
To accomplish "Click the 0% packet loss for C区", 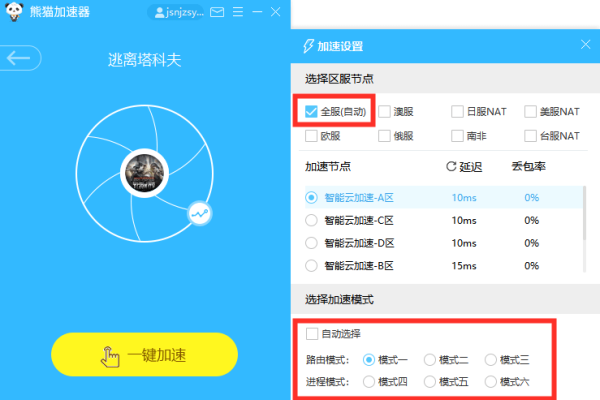I will (532, 220).
